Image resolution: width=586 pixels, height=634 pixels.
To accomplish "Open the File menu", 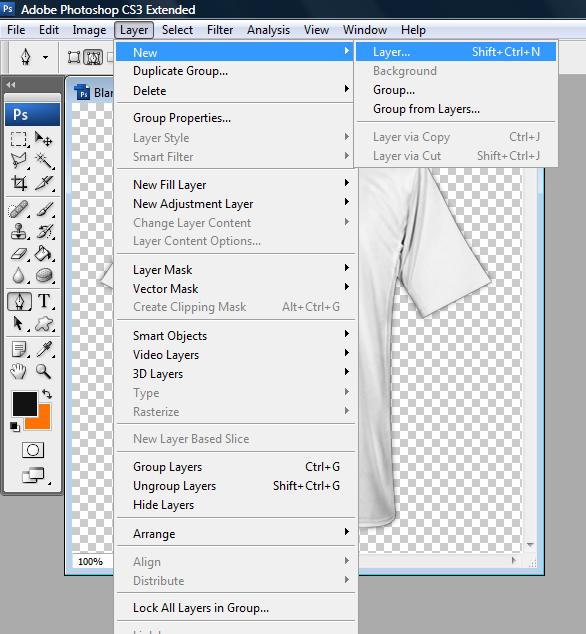I will (16, 30).
